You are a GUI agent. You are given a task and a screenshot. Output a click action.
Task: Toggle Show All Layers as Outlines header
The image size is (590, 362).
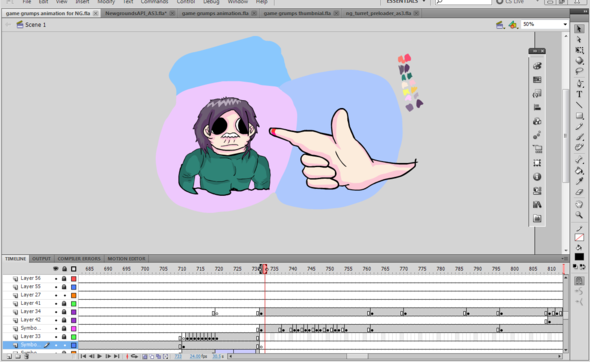click(73, 269)
